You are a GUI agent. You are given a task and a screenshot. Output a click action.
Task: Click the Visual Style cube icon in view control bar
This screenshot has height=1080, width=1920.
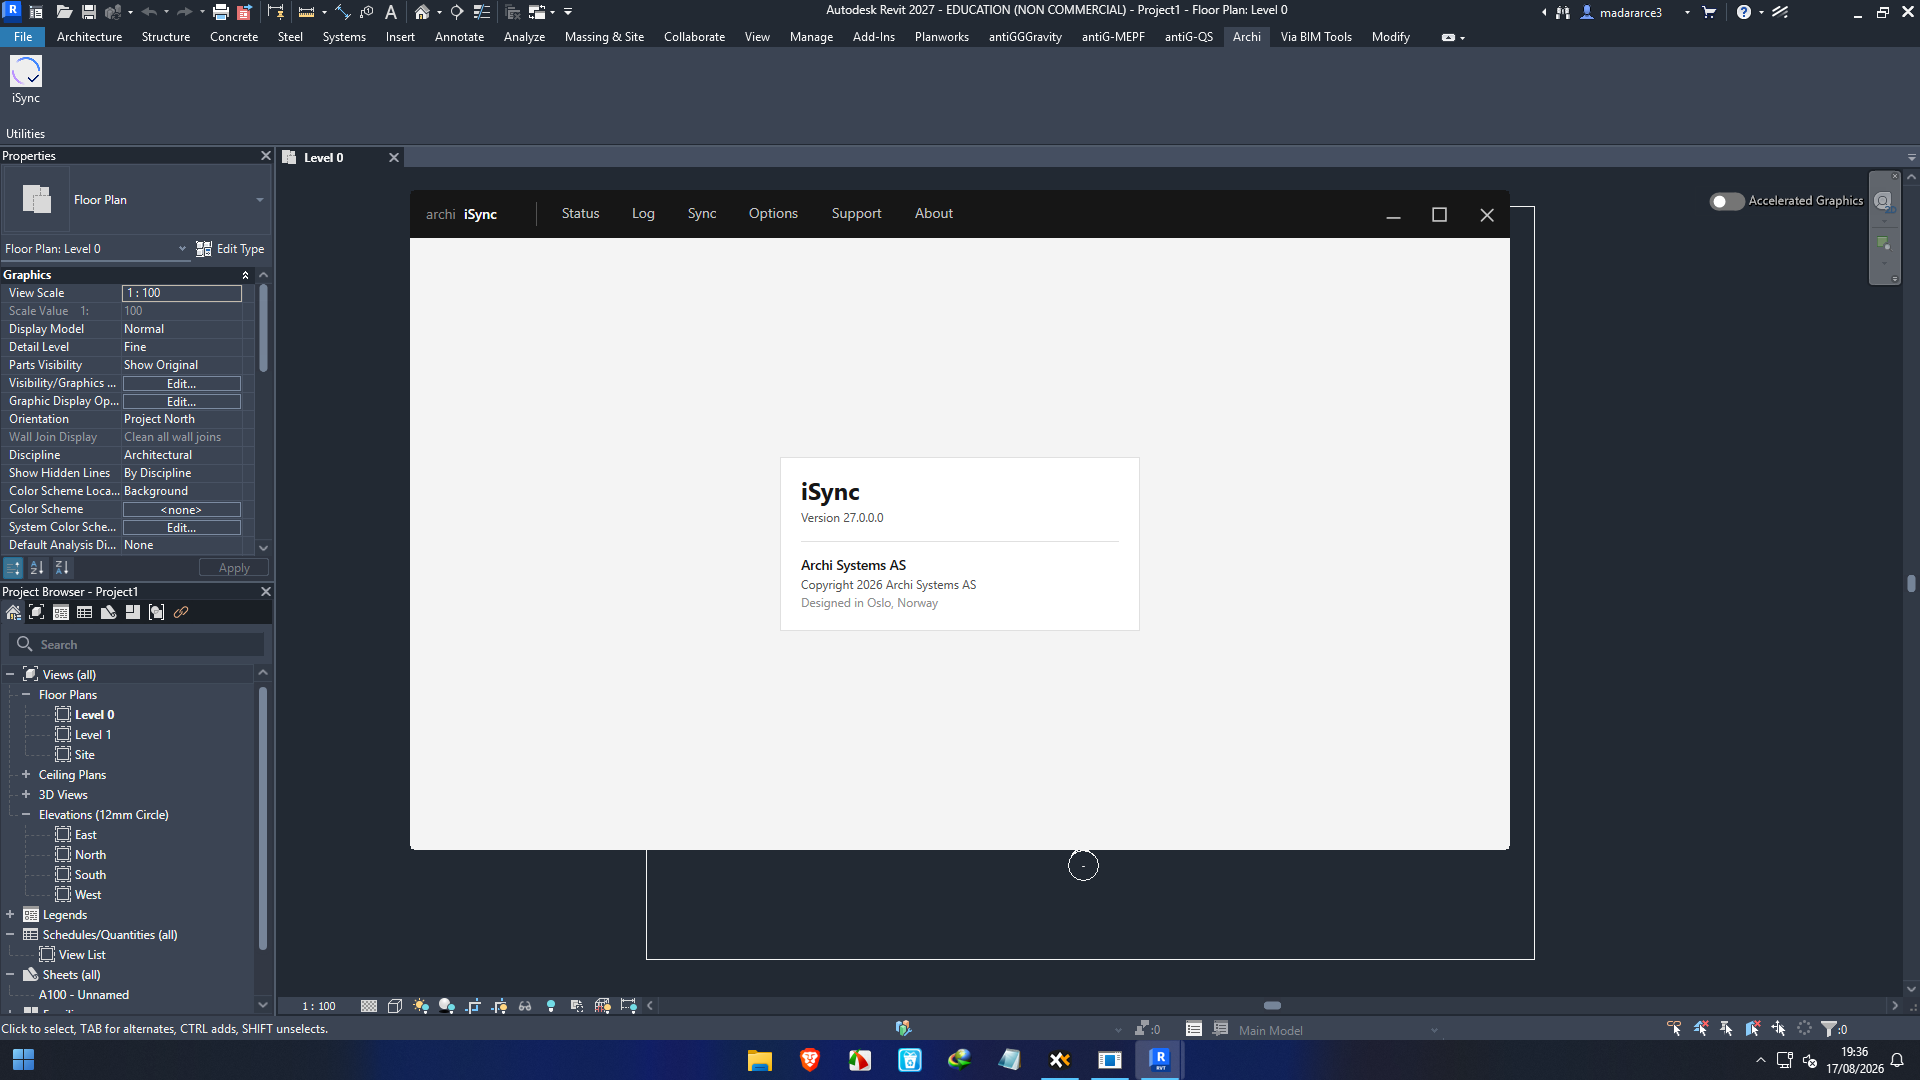(395, 1006)
